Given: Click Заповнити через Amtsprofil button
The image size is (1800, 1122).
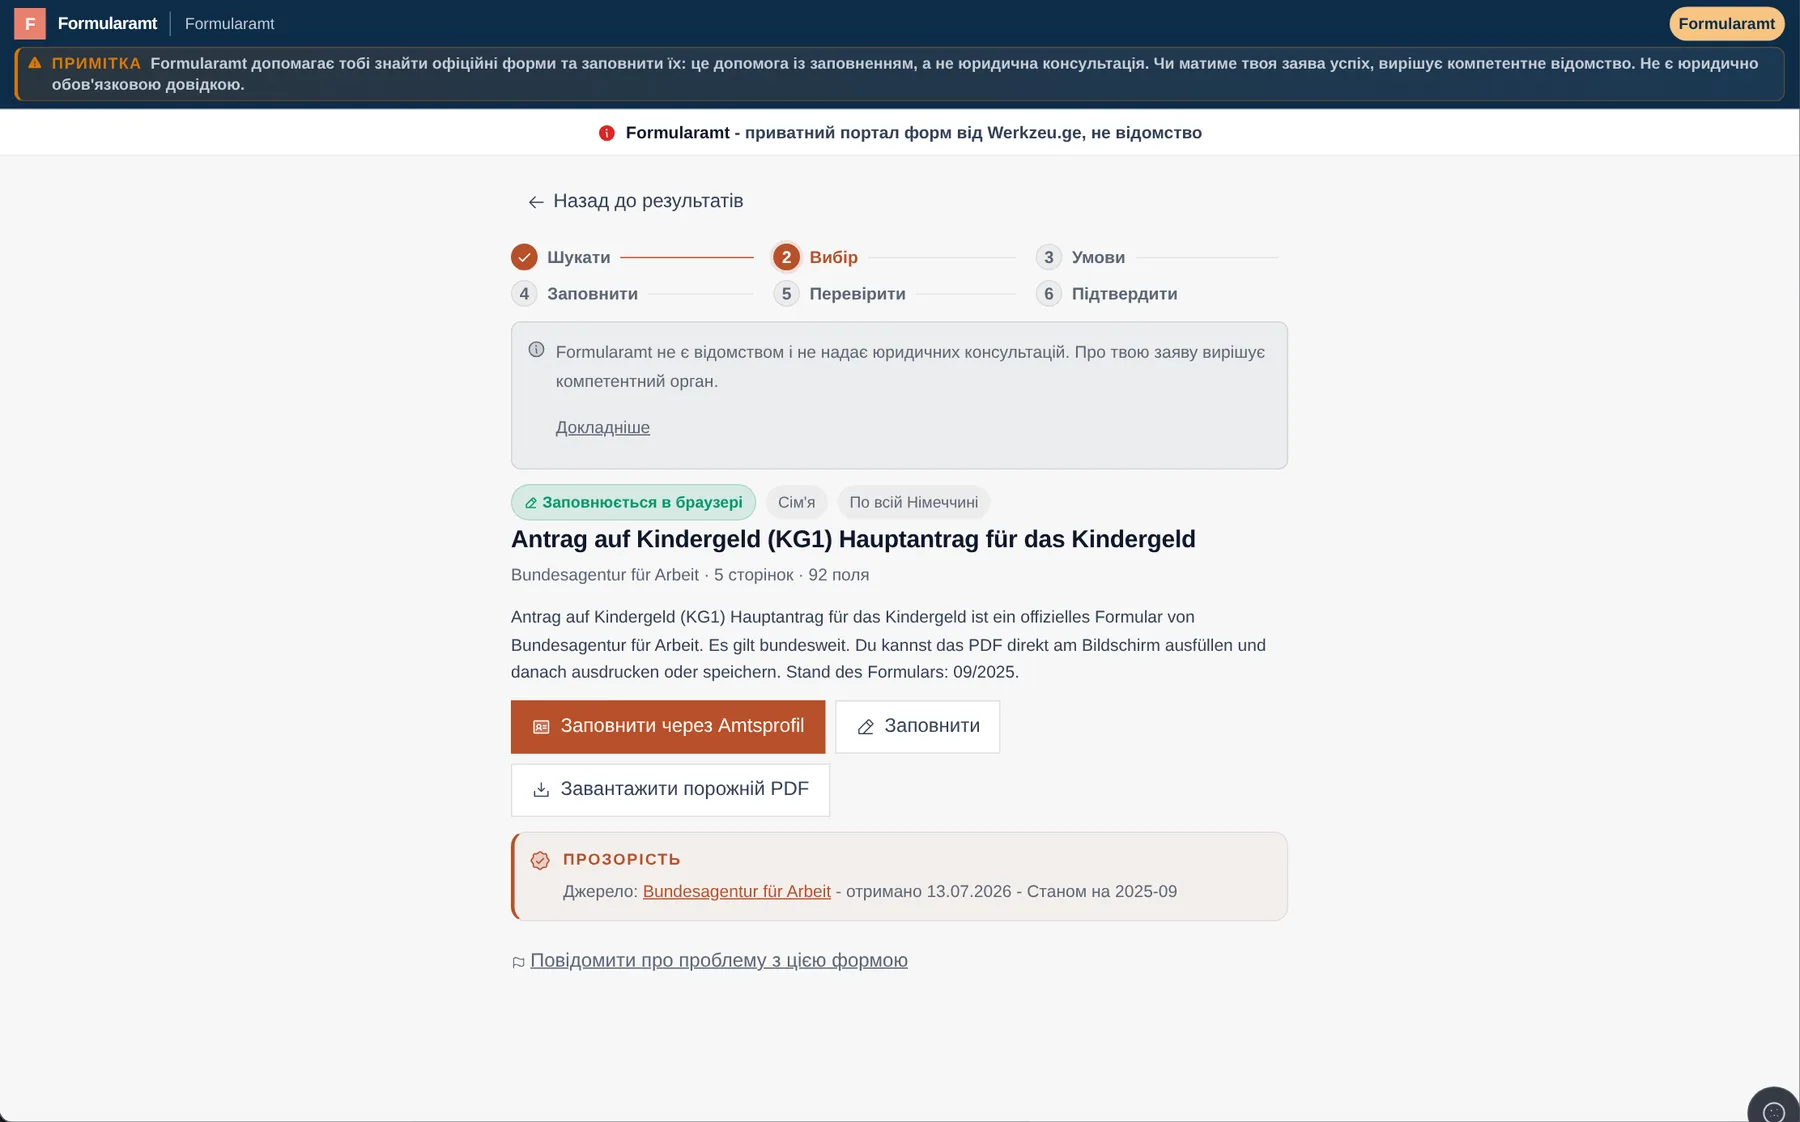Looking at the screenshot, I should 668,727.
